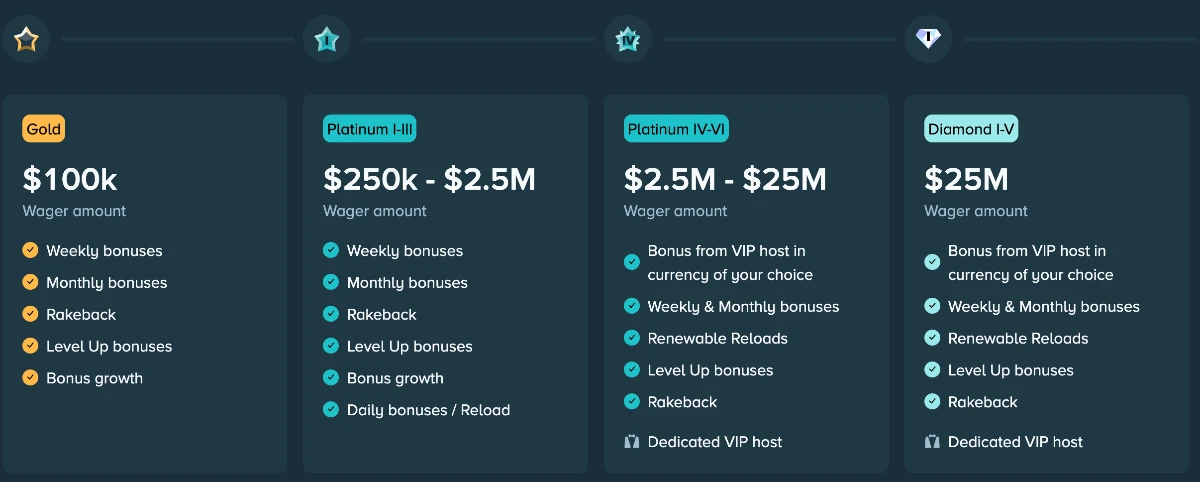Click the $250k - $2.5M wager amount
This screenshot has width=1200, height=482.
click(429, 180)
